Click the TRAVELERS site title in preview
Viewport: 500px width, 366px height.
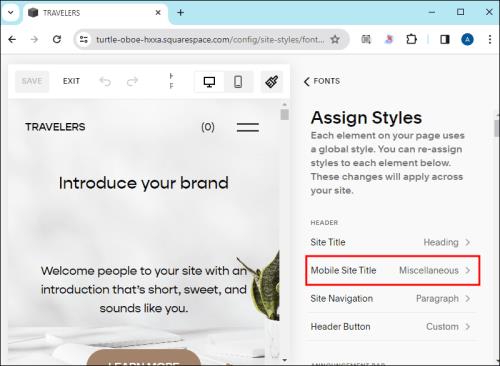[x=55, y=127]
